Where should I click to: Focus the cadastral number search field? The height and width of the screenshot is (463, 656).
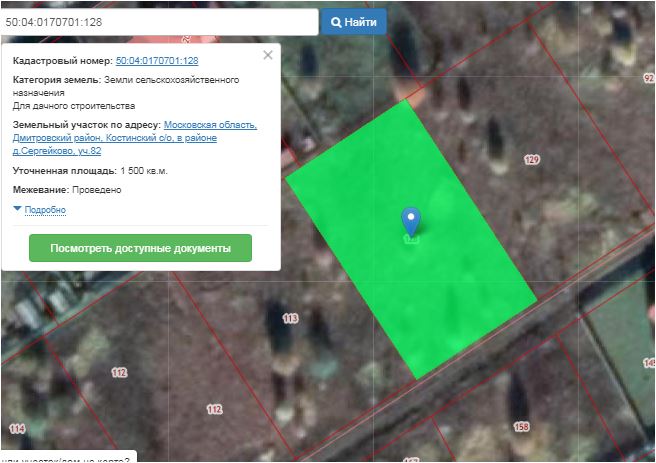click(x=160, y=21)
